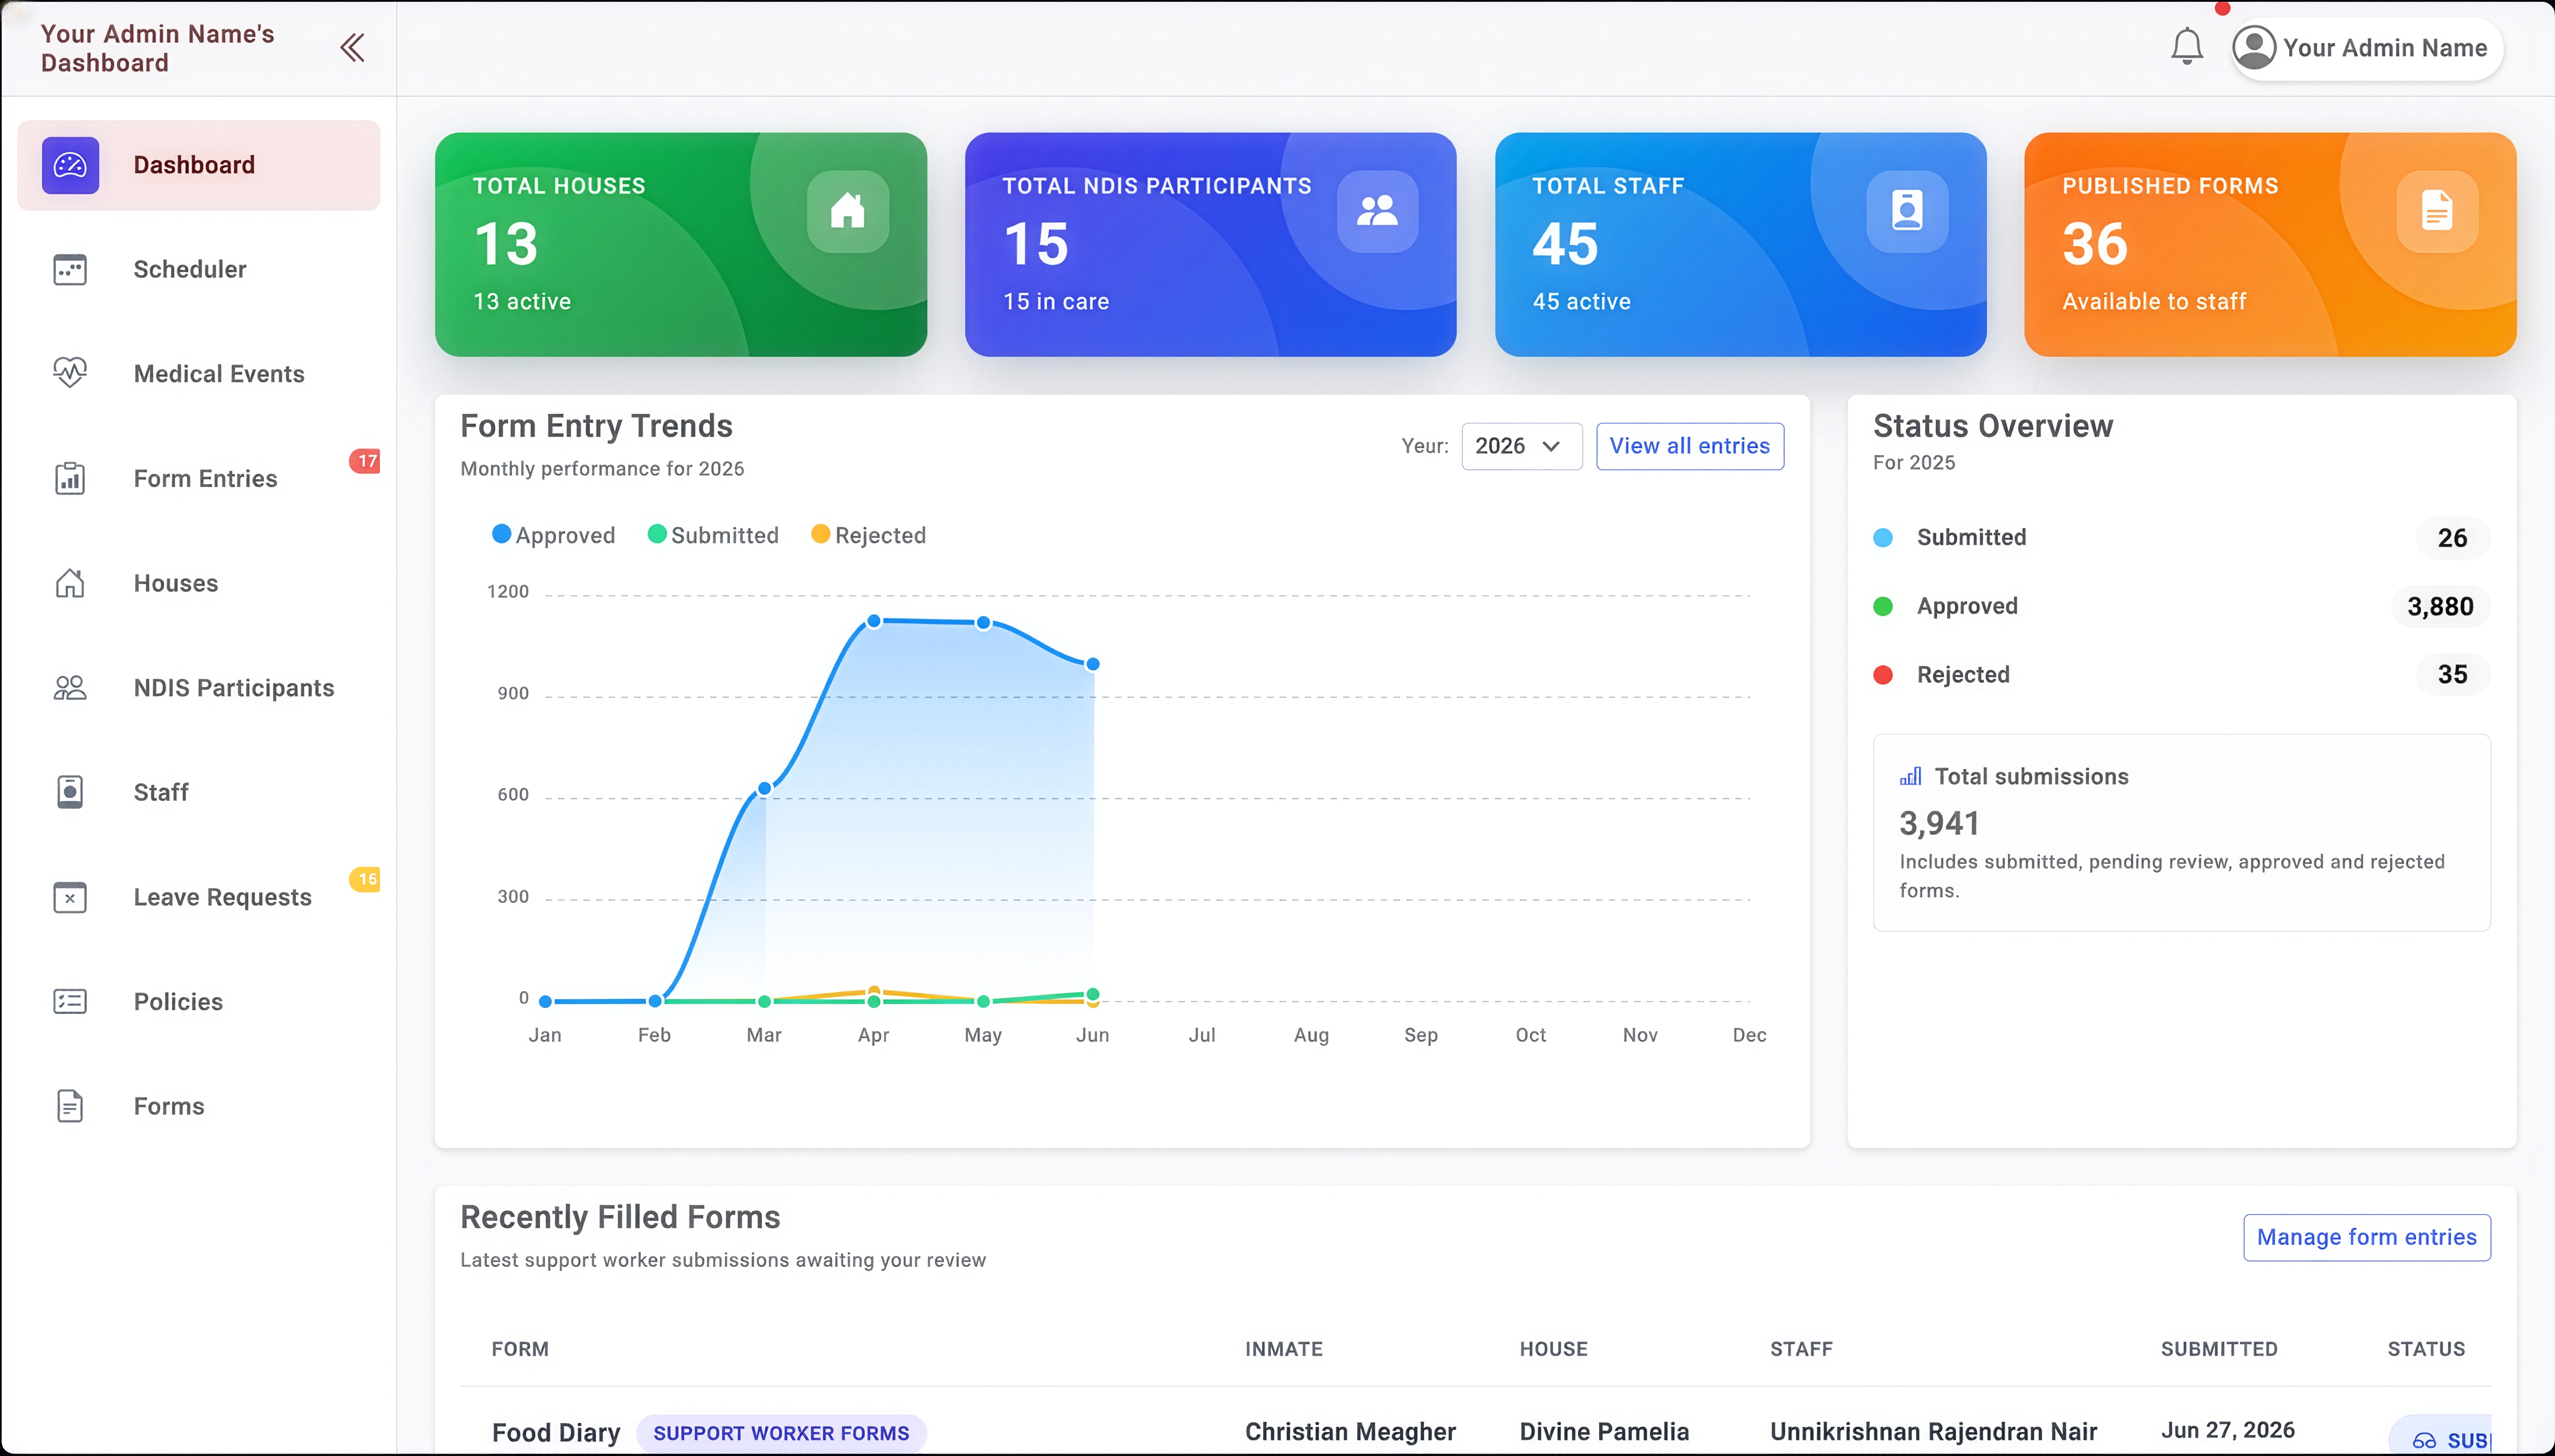Click the Total Houses home icon
This screenshot has width=2555, height=1456.
pos(847,211)
